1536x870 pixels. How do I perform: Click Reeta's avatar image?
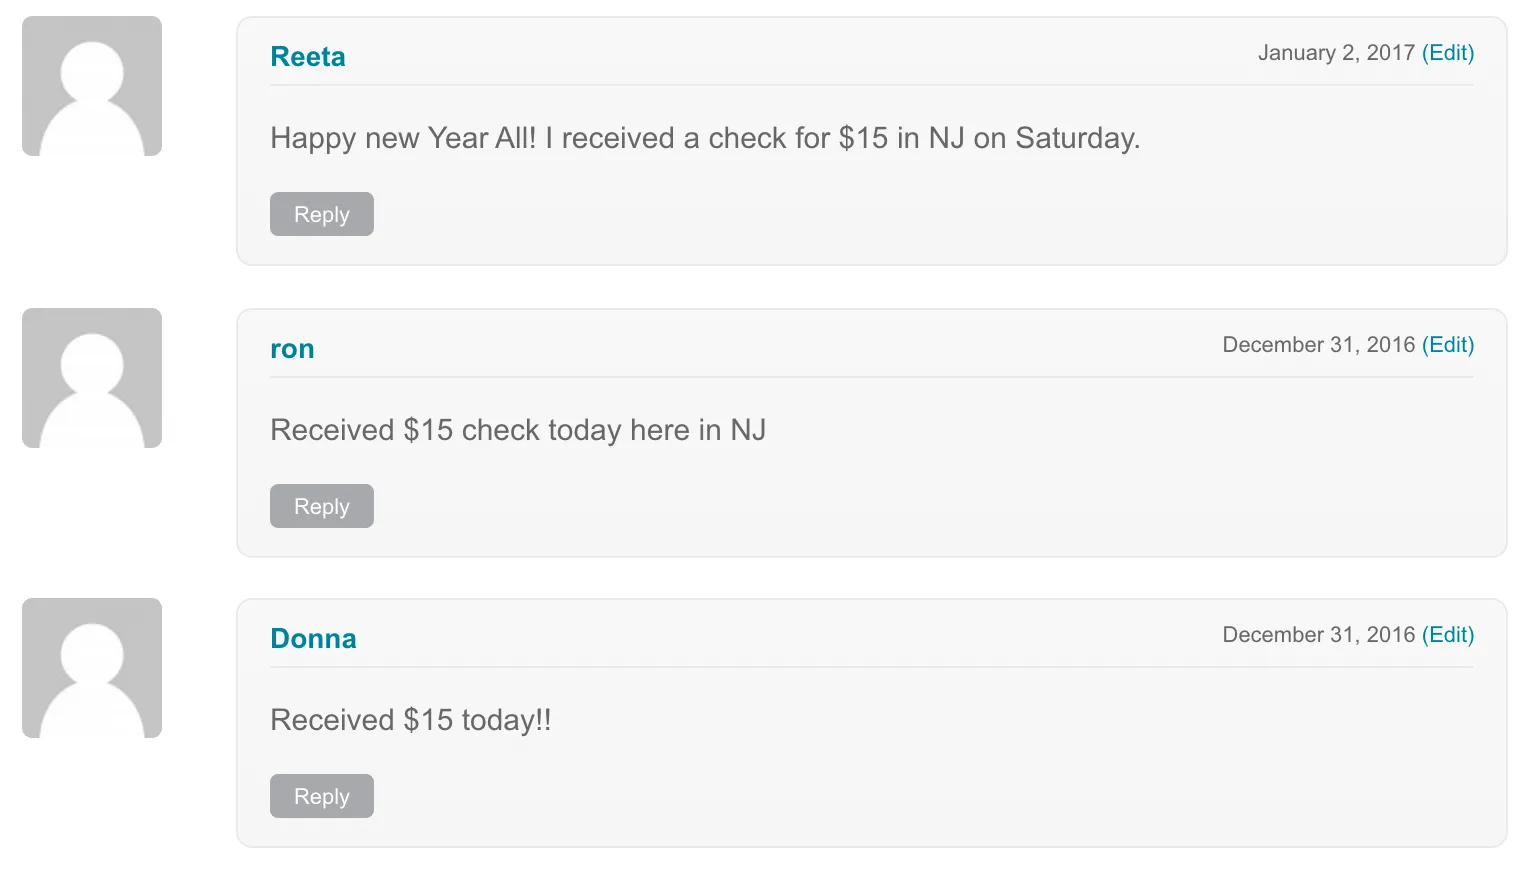click(x=92, y=86)
